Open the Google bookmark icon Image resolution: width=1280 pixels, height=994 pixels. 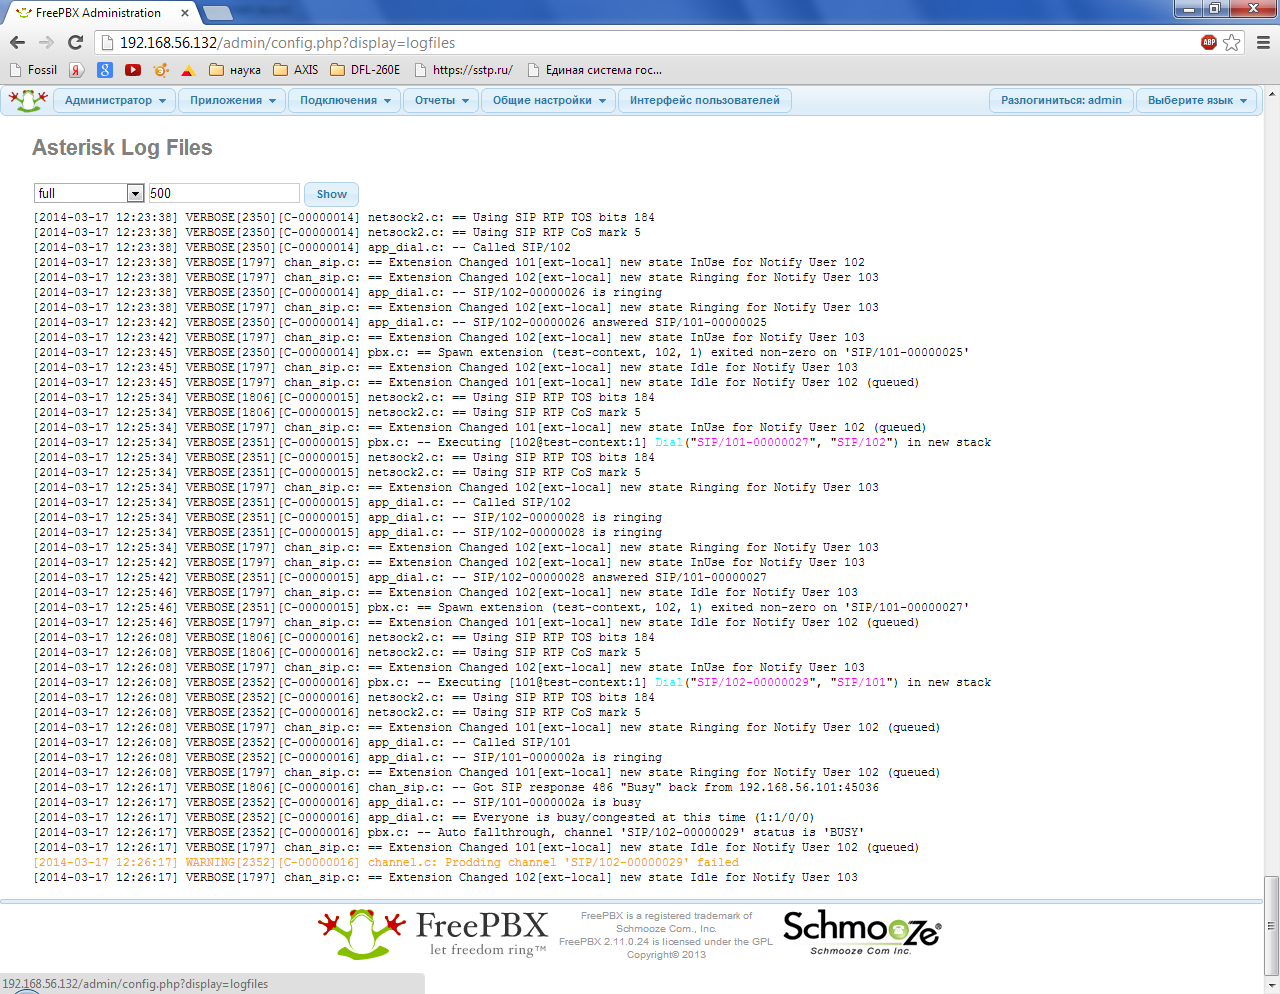105,70
